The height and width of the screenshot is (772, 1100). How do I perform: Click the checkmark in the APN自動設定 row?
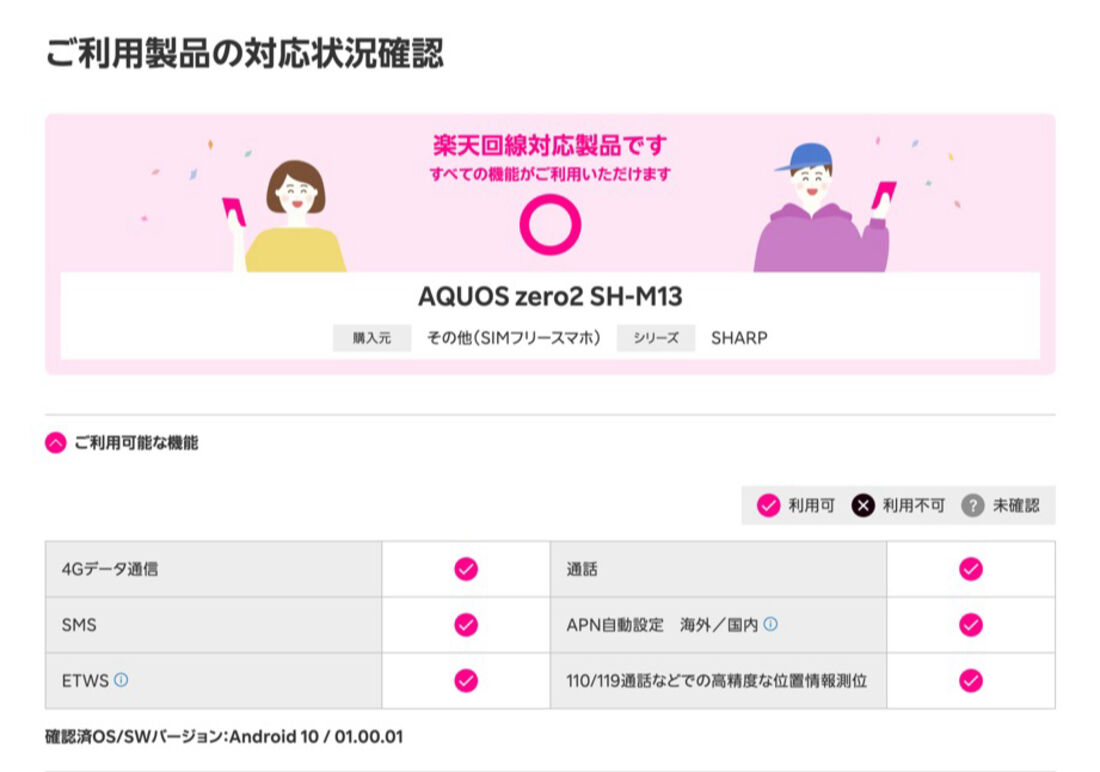[971, 625]
